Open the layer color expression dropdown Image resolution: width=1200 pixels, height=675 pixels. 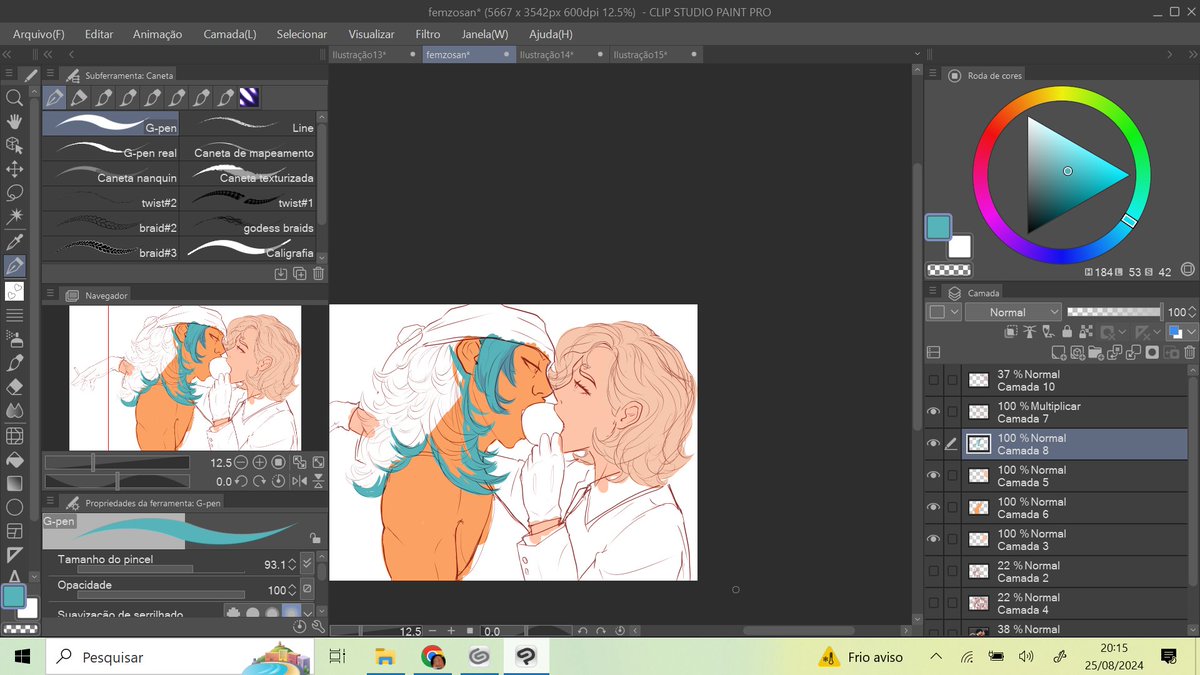coord(1180,332)
